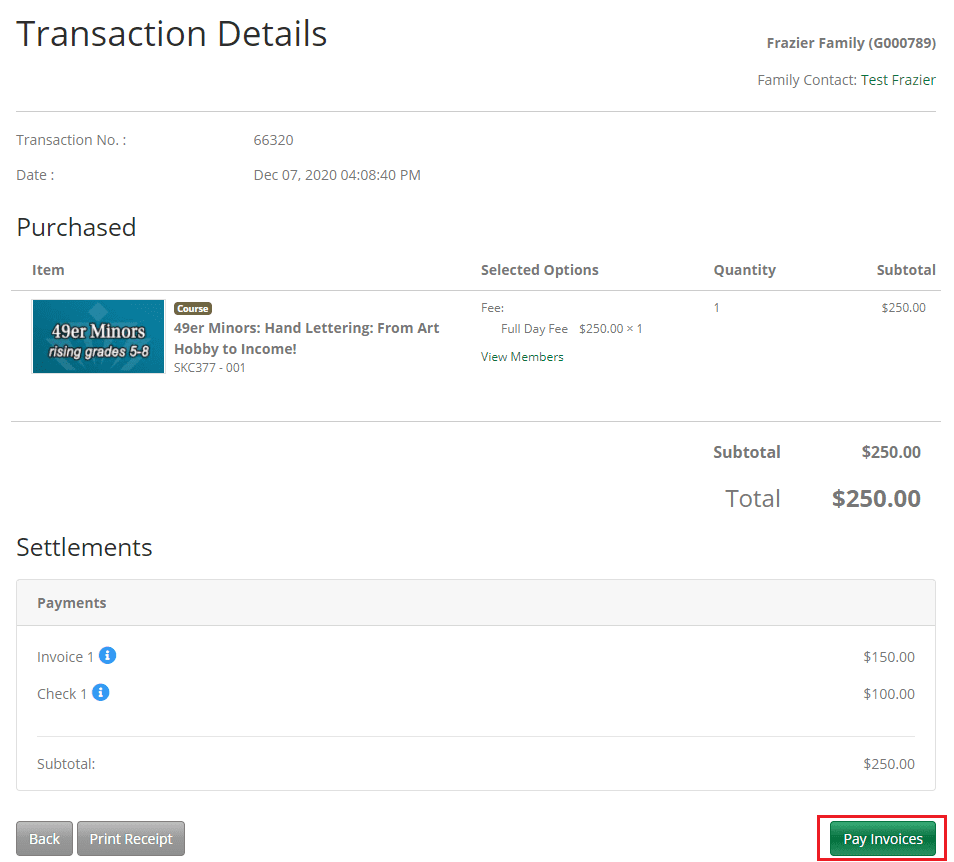954x862 pixels.
Task: Click the Payments panel header
Action: click(x=72, y=603)
